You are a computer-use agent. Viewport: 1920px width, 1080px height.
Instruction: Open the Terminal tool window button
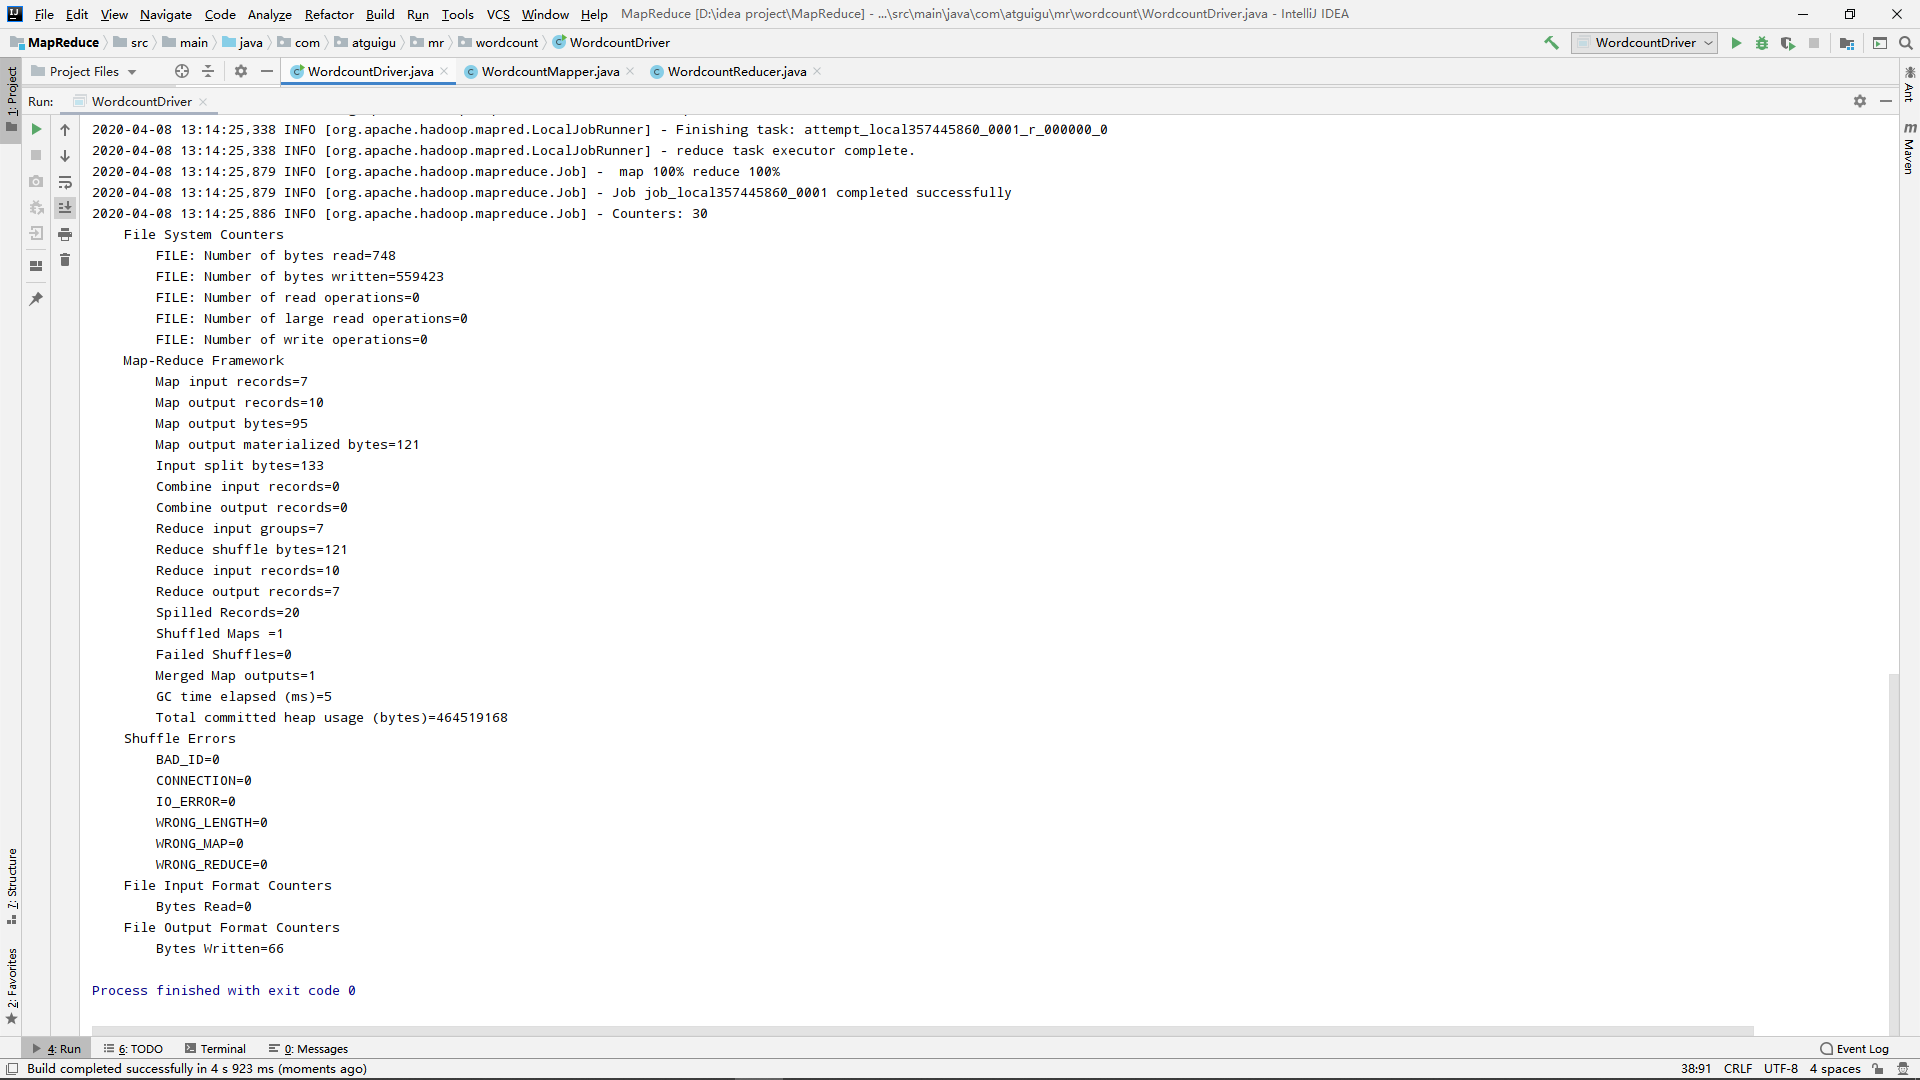click(215, 1049)
